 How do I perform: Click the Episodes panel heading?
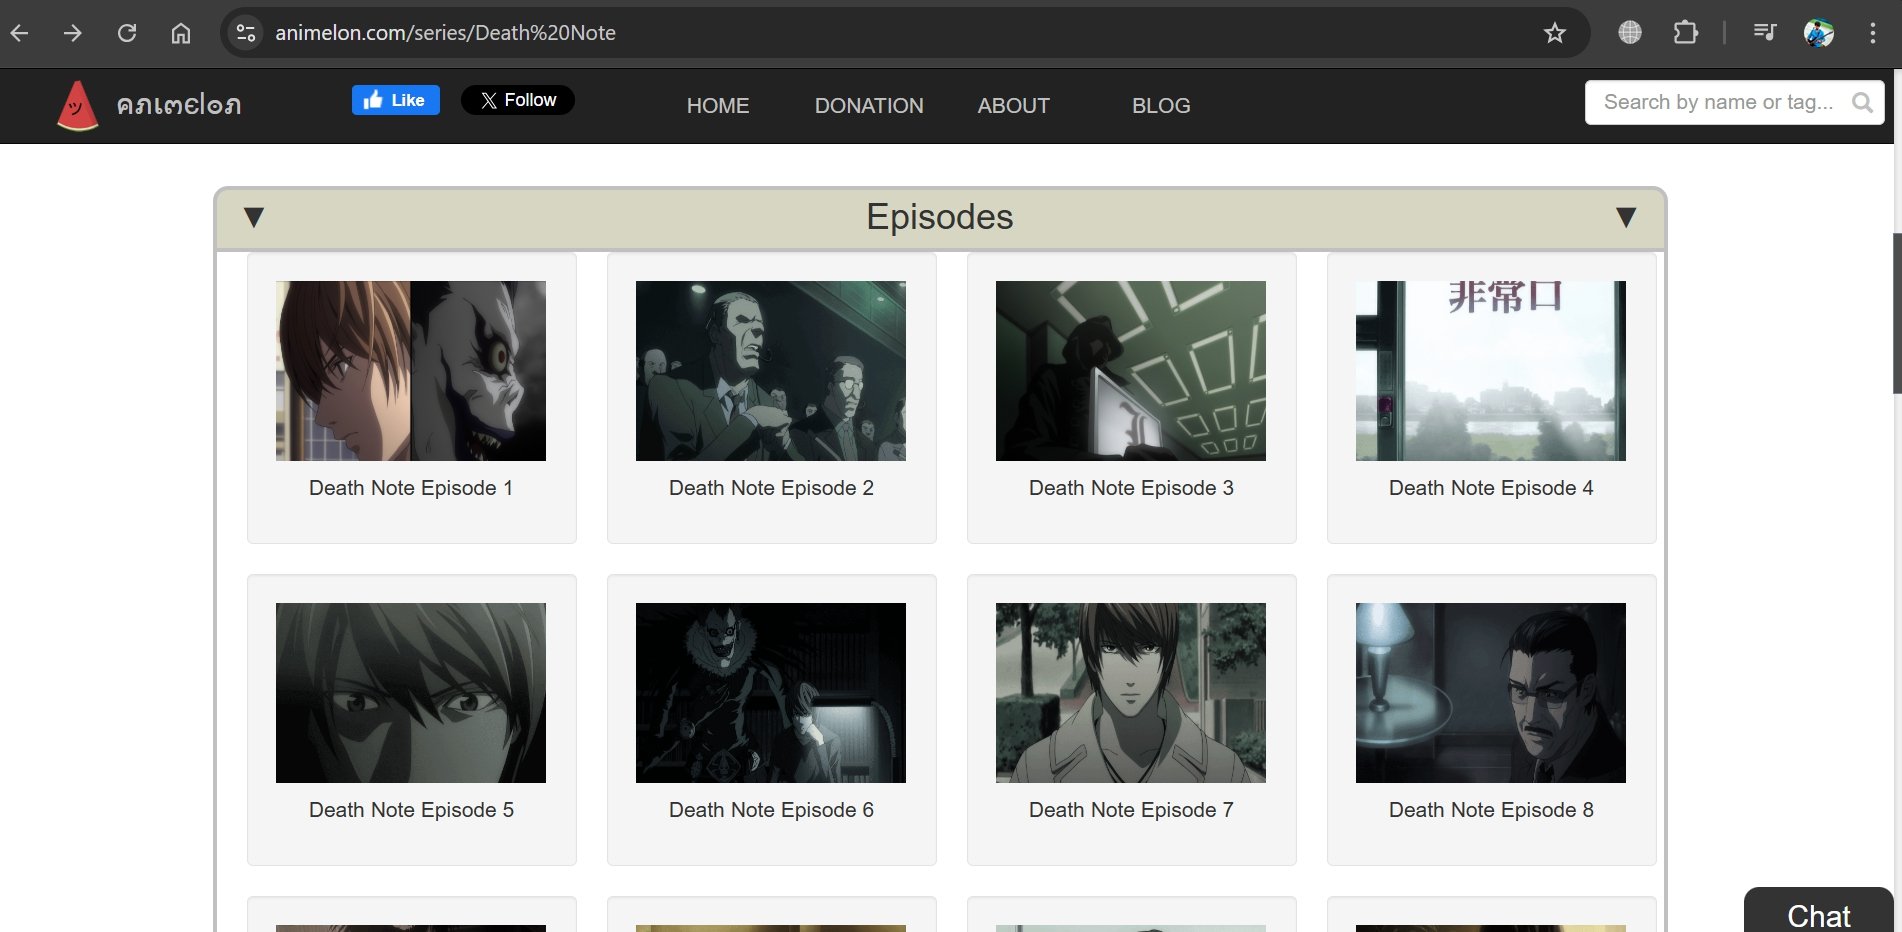(x=940, y=217)
